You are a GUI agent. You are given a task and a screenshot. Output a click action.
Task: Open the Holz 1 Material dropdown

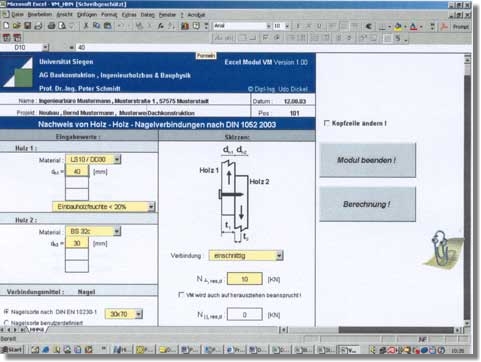coord(117,159)
